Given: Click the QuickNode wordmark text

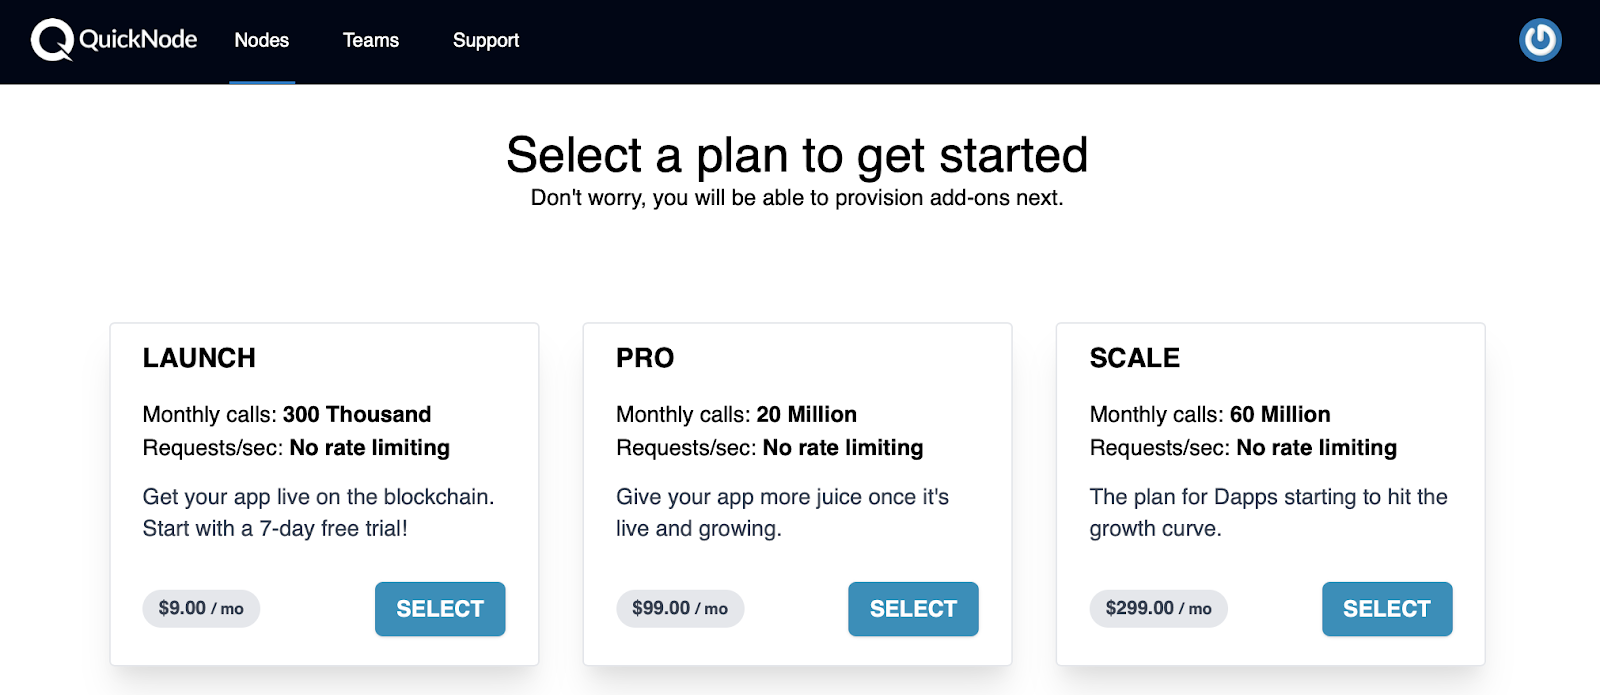Looking at the screenshot, I should pos(138,40).
